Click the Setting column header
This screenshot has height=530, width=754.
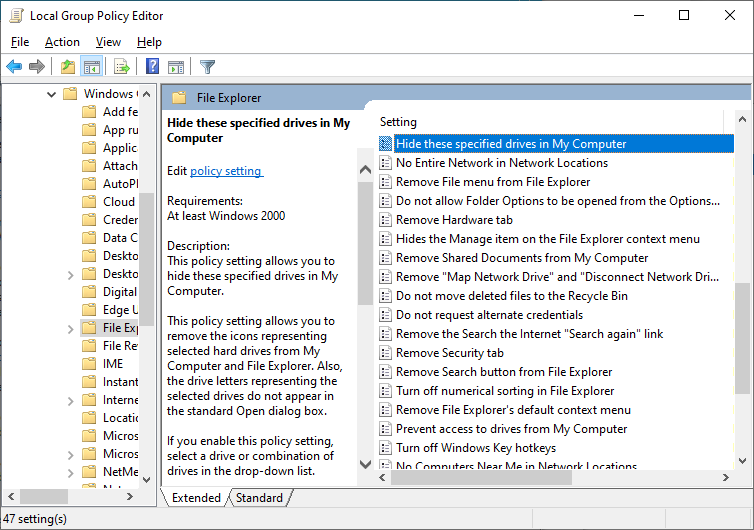(399, 122)
